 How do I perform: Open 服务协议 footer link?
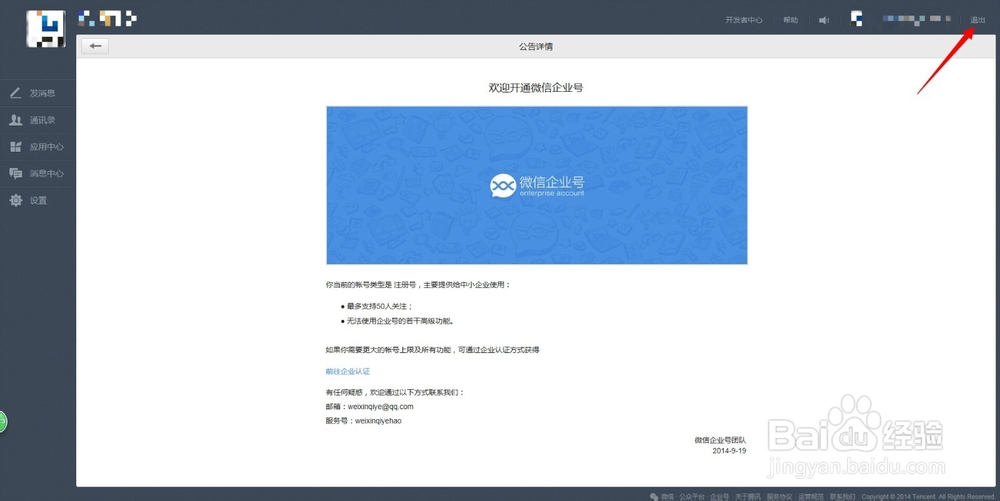pos(779,497)
